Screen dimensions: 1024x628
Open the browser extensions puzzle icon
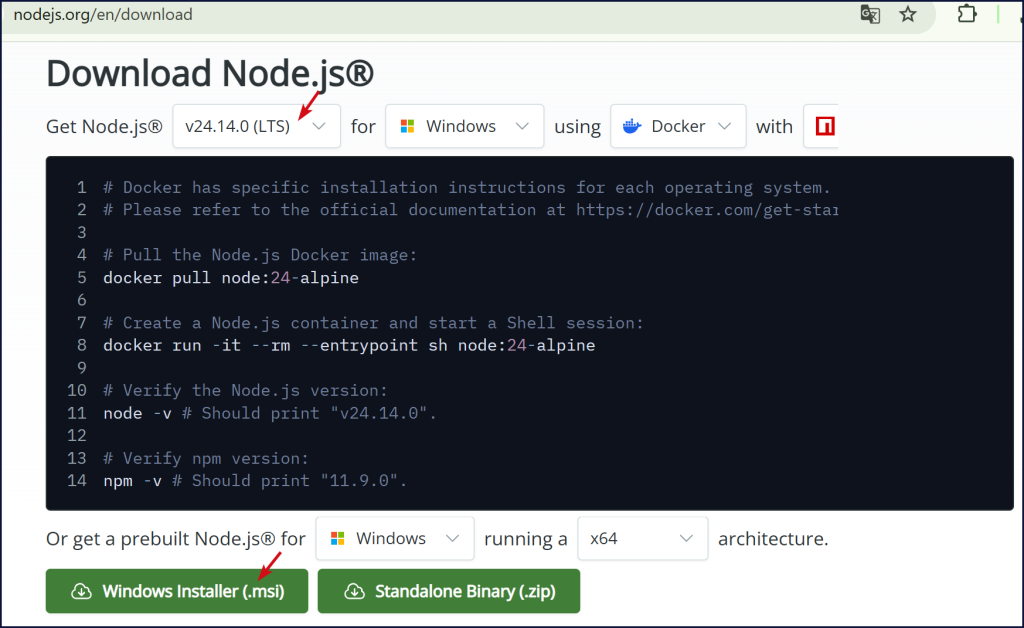coord(966,15)
